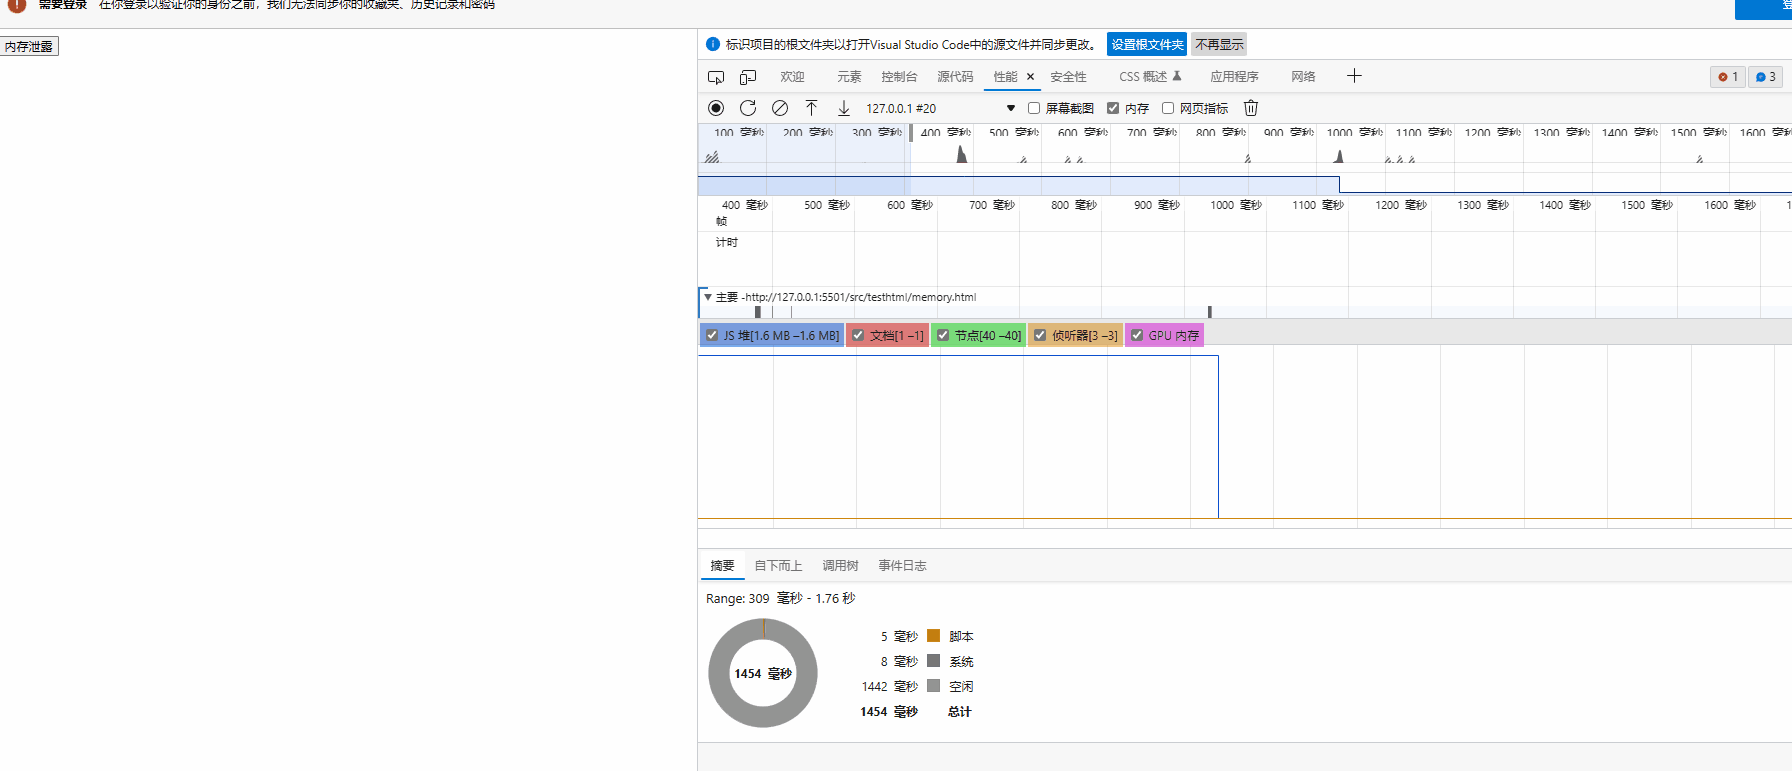Switch to the 网络 tab

[1303, 77]
